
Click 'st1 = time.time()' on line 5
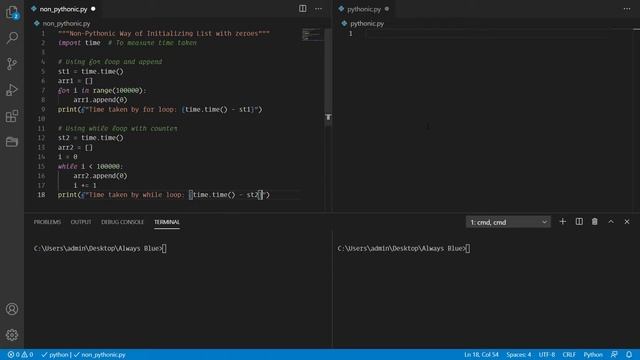90,71
